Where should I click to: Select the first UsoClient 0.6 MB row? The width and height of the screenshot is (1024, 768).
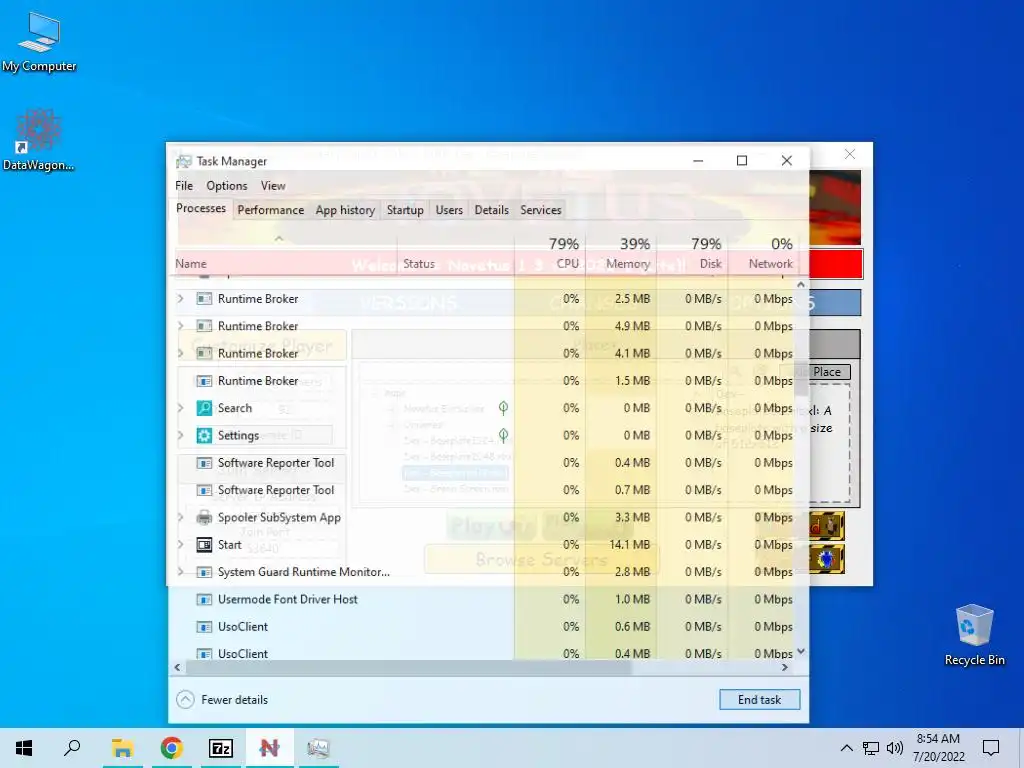click(x=485, y=627)
